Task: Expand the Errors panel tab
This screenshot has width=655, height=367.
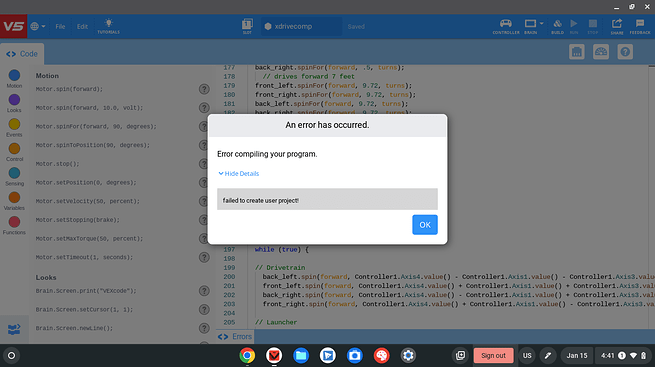Action: coord(235,337)
